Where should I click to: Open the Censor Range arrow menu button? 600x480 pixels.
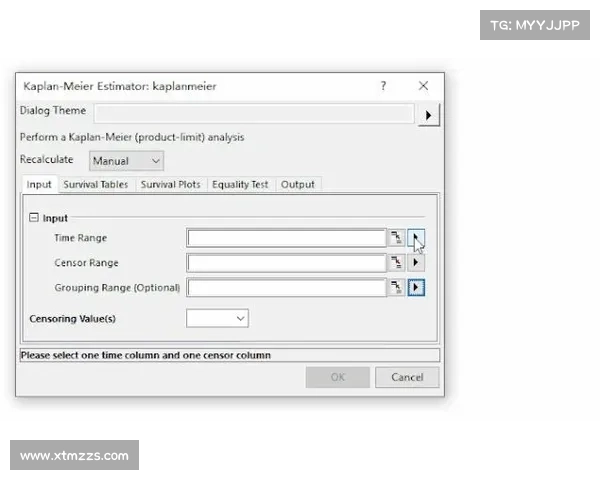(x=417, y=263)
